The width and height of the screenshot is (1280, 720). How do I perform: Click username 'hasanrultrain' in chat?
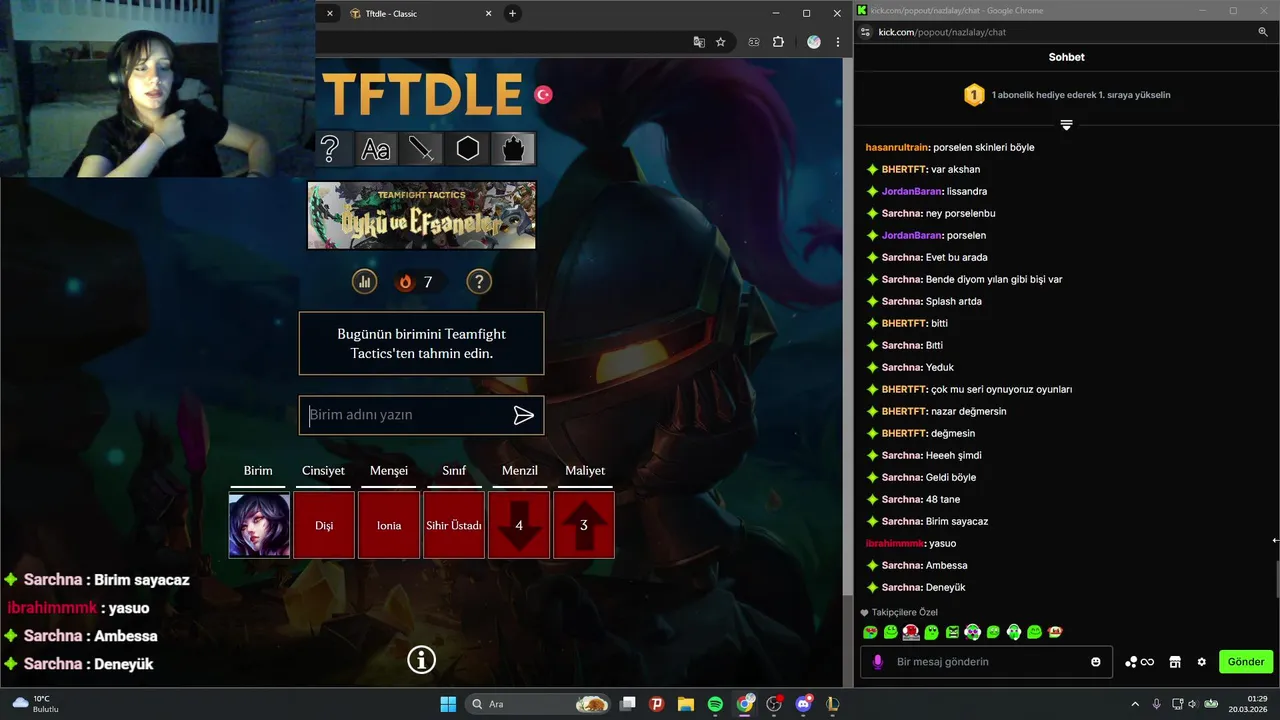tap(897, 147)
